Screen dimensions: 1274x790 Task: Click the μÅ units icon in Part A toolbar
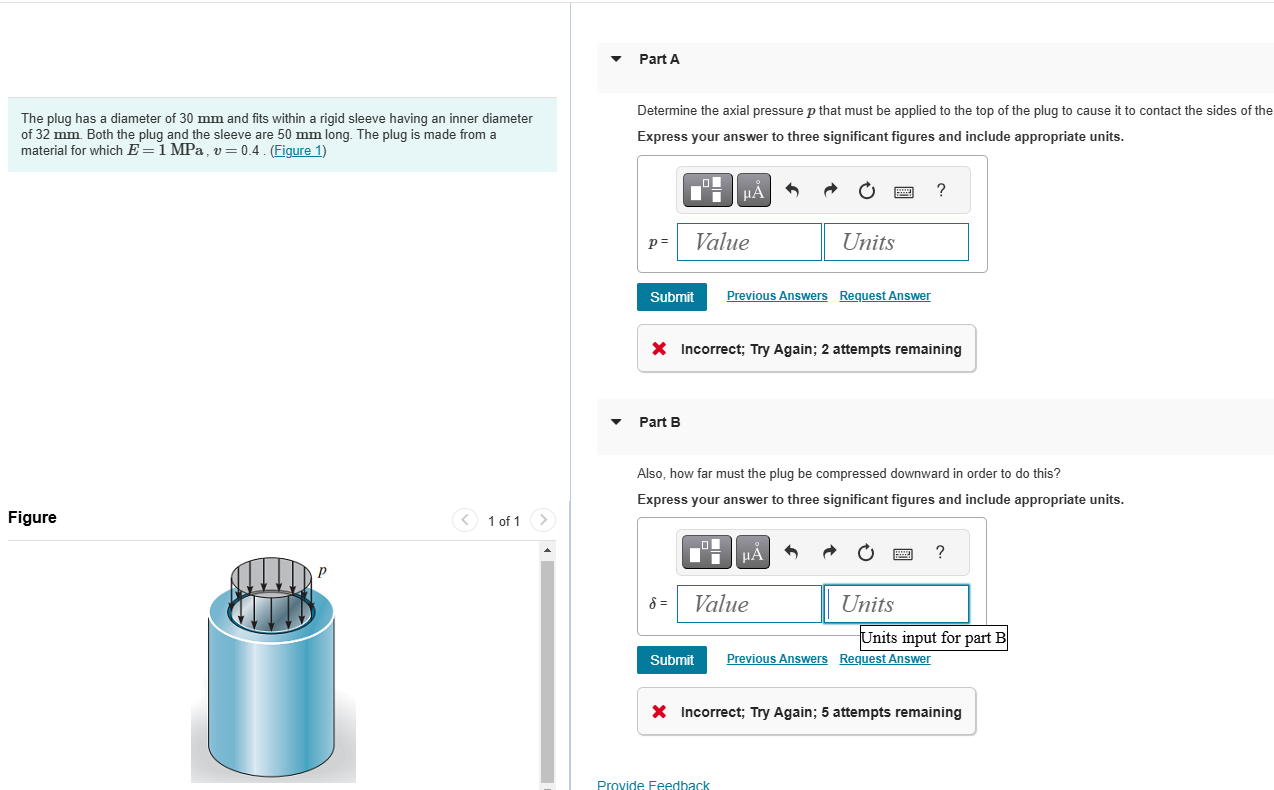[752, 190]
